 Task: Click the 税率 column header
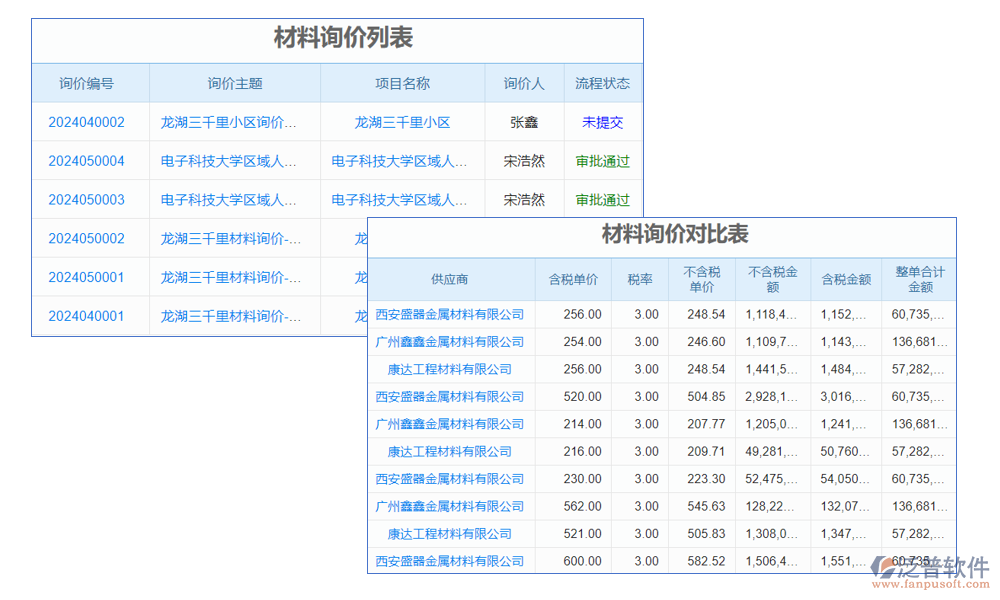[x=640, y=280]
